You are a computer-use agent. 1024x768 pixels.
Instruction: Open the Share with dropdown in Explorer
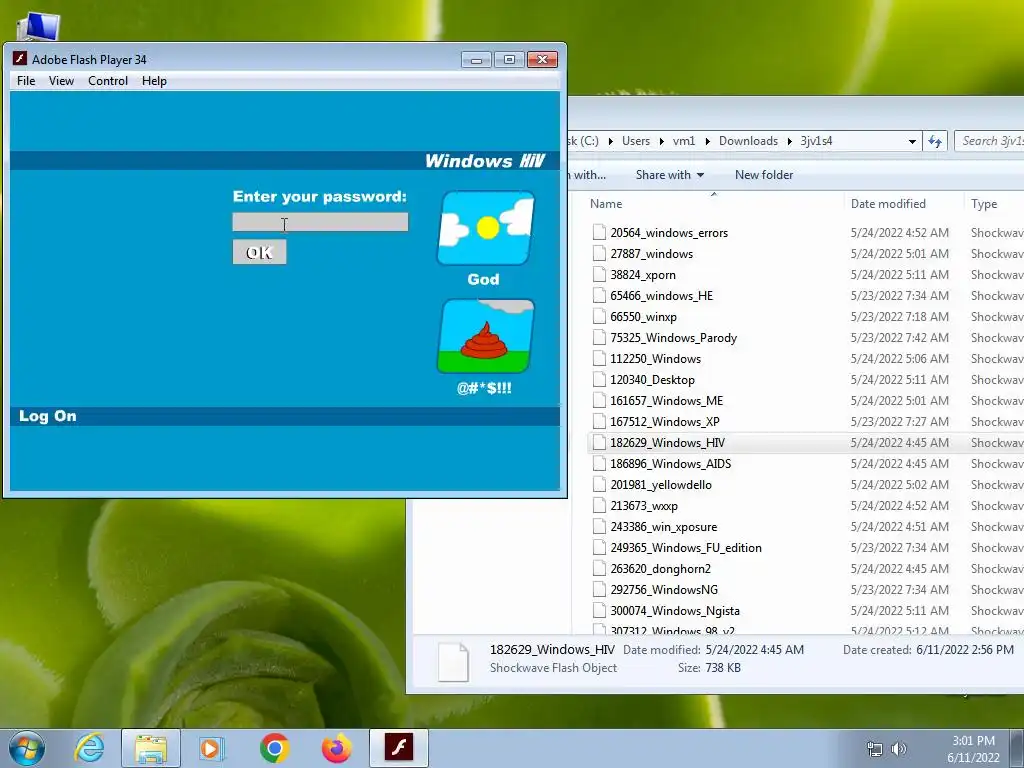point(669,175)
